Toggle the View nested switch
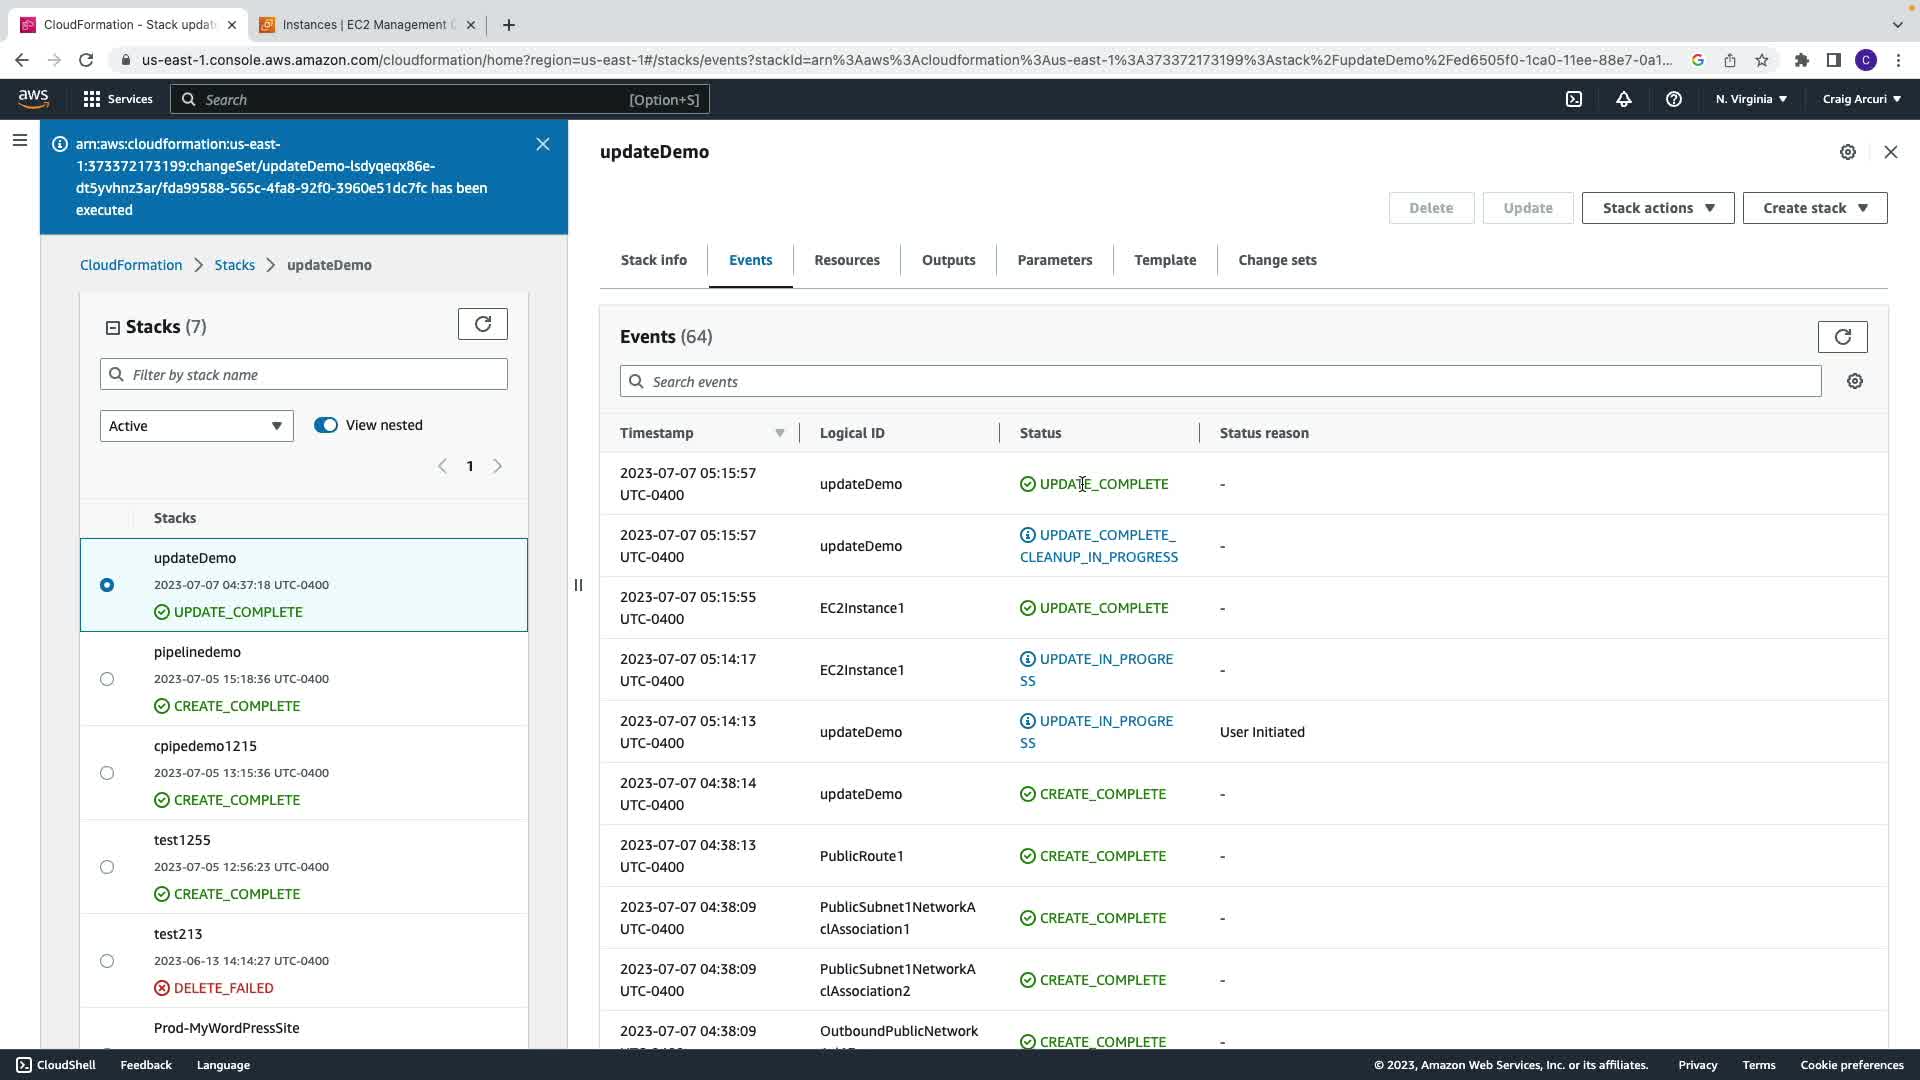The height and width of the screenshot is (1080, 1920). [x=326, y=425]
